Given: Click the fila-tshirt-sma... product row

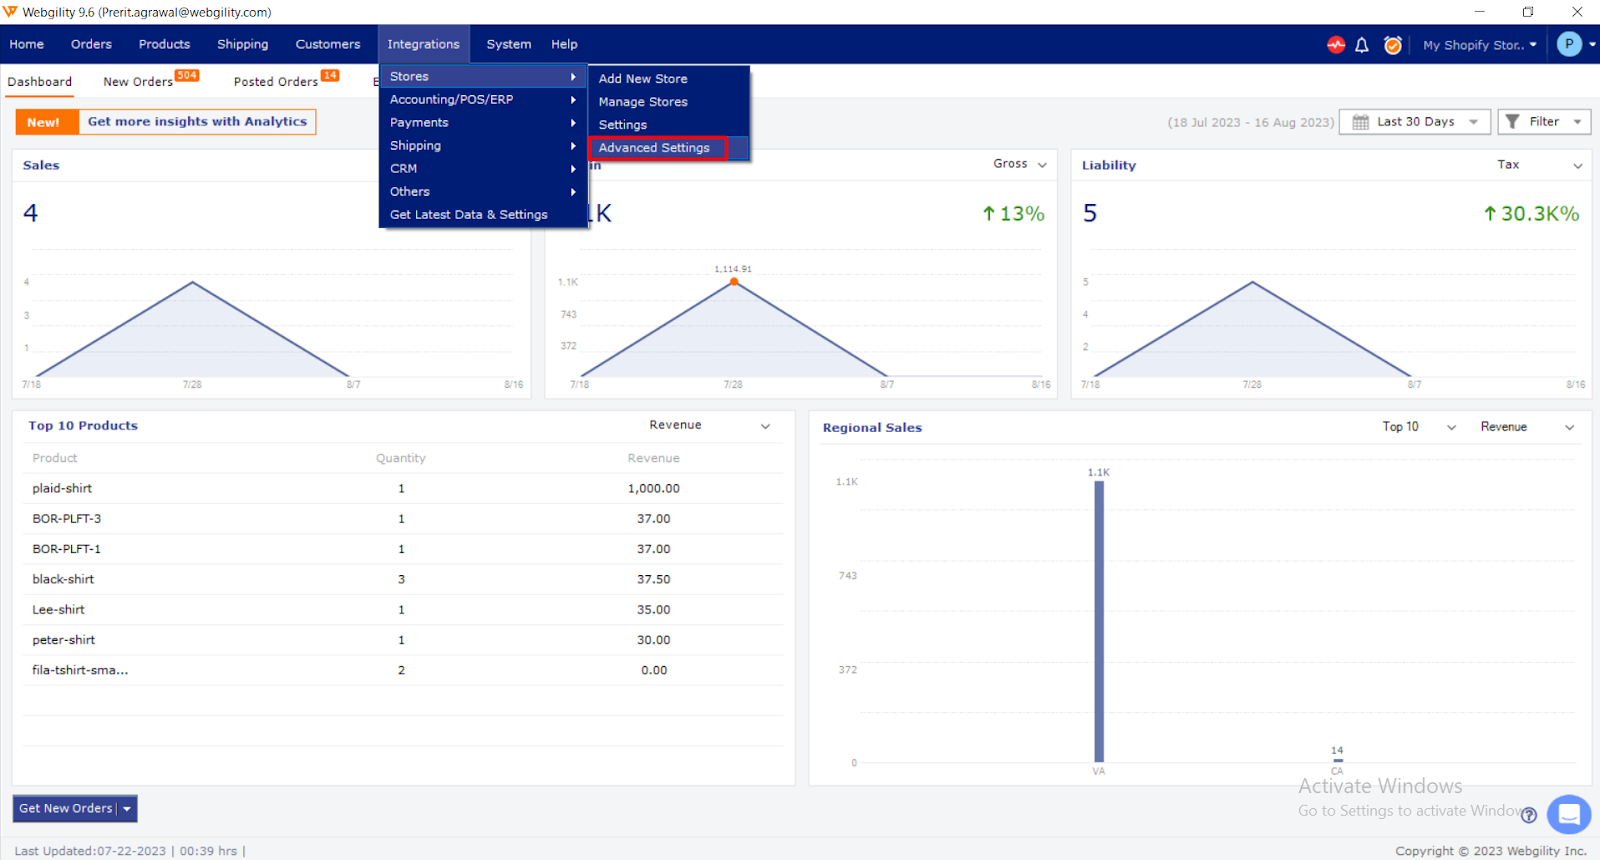Looking at the screenshot, I should 404,670.
